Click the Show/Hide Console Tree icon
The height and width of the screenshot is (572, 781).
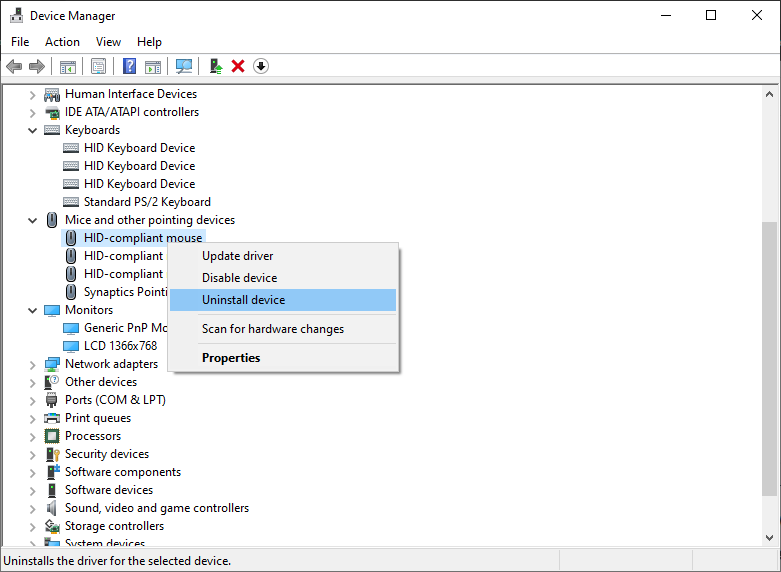click(68, 66)
